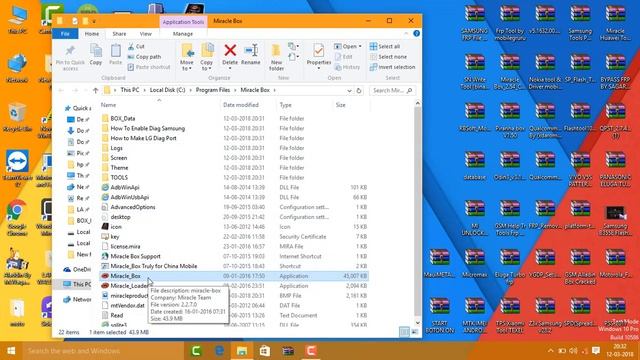Expand breadcrumb arrow after Program Files

pos(236,90)
